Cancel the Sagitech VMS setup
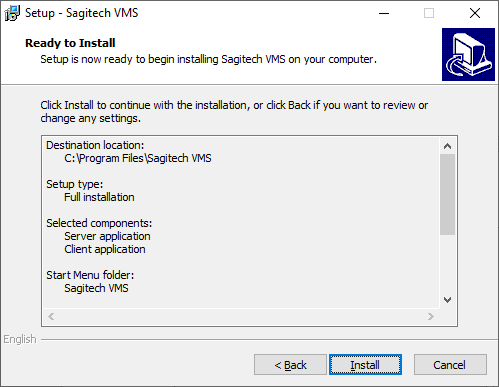This screenshot has width=499, height=387. click(450, 365)
